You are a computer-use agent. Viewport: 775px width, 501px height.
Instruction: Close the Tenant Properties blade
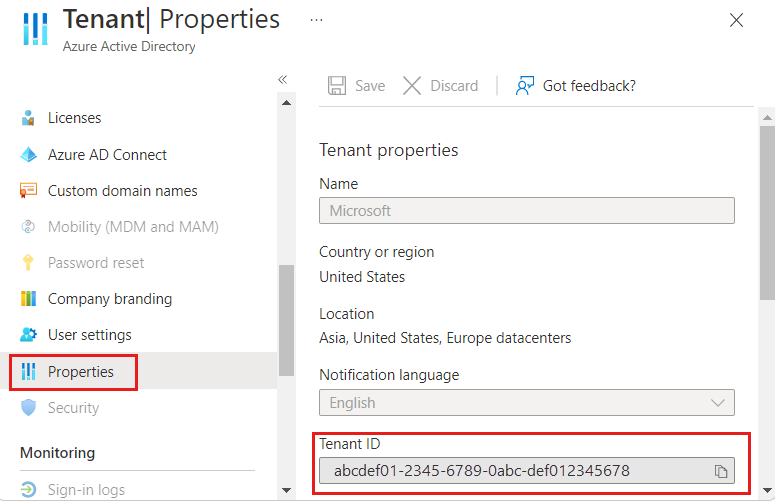[736, 20]
